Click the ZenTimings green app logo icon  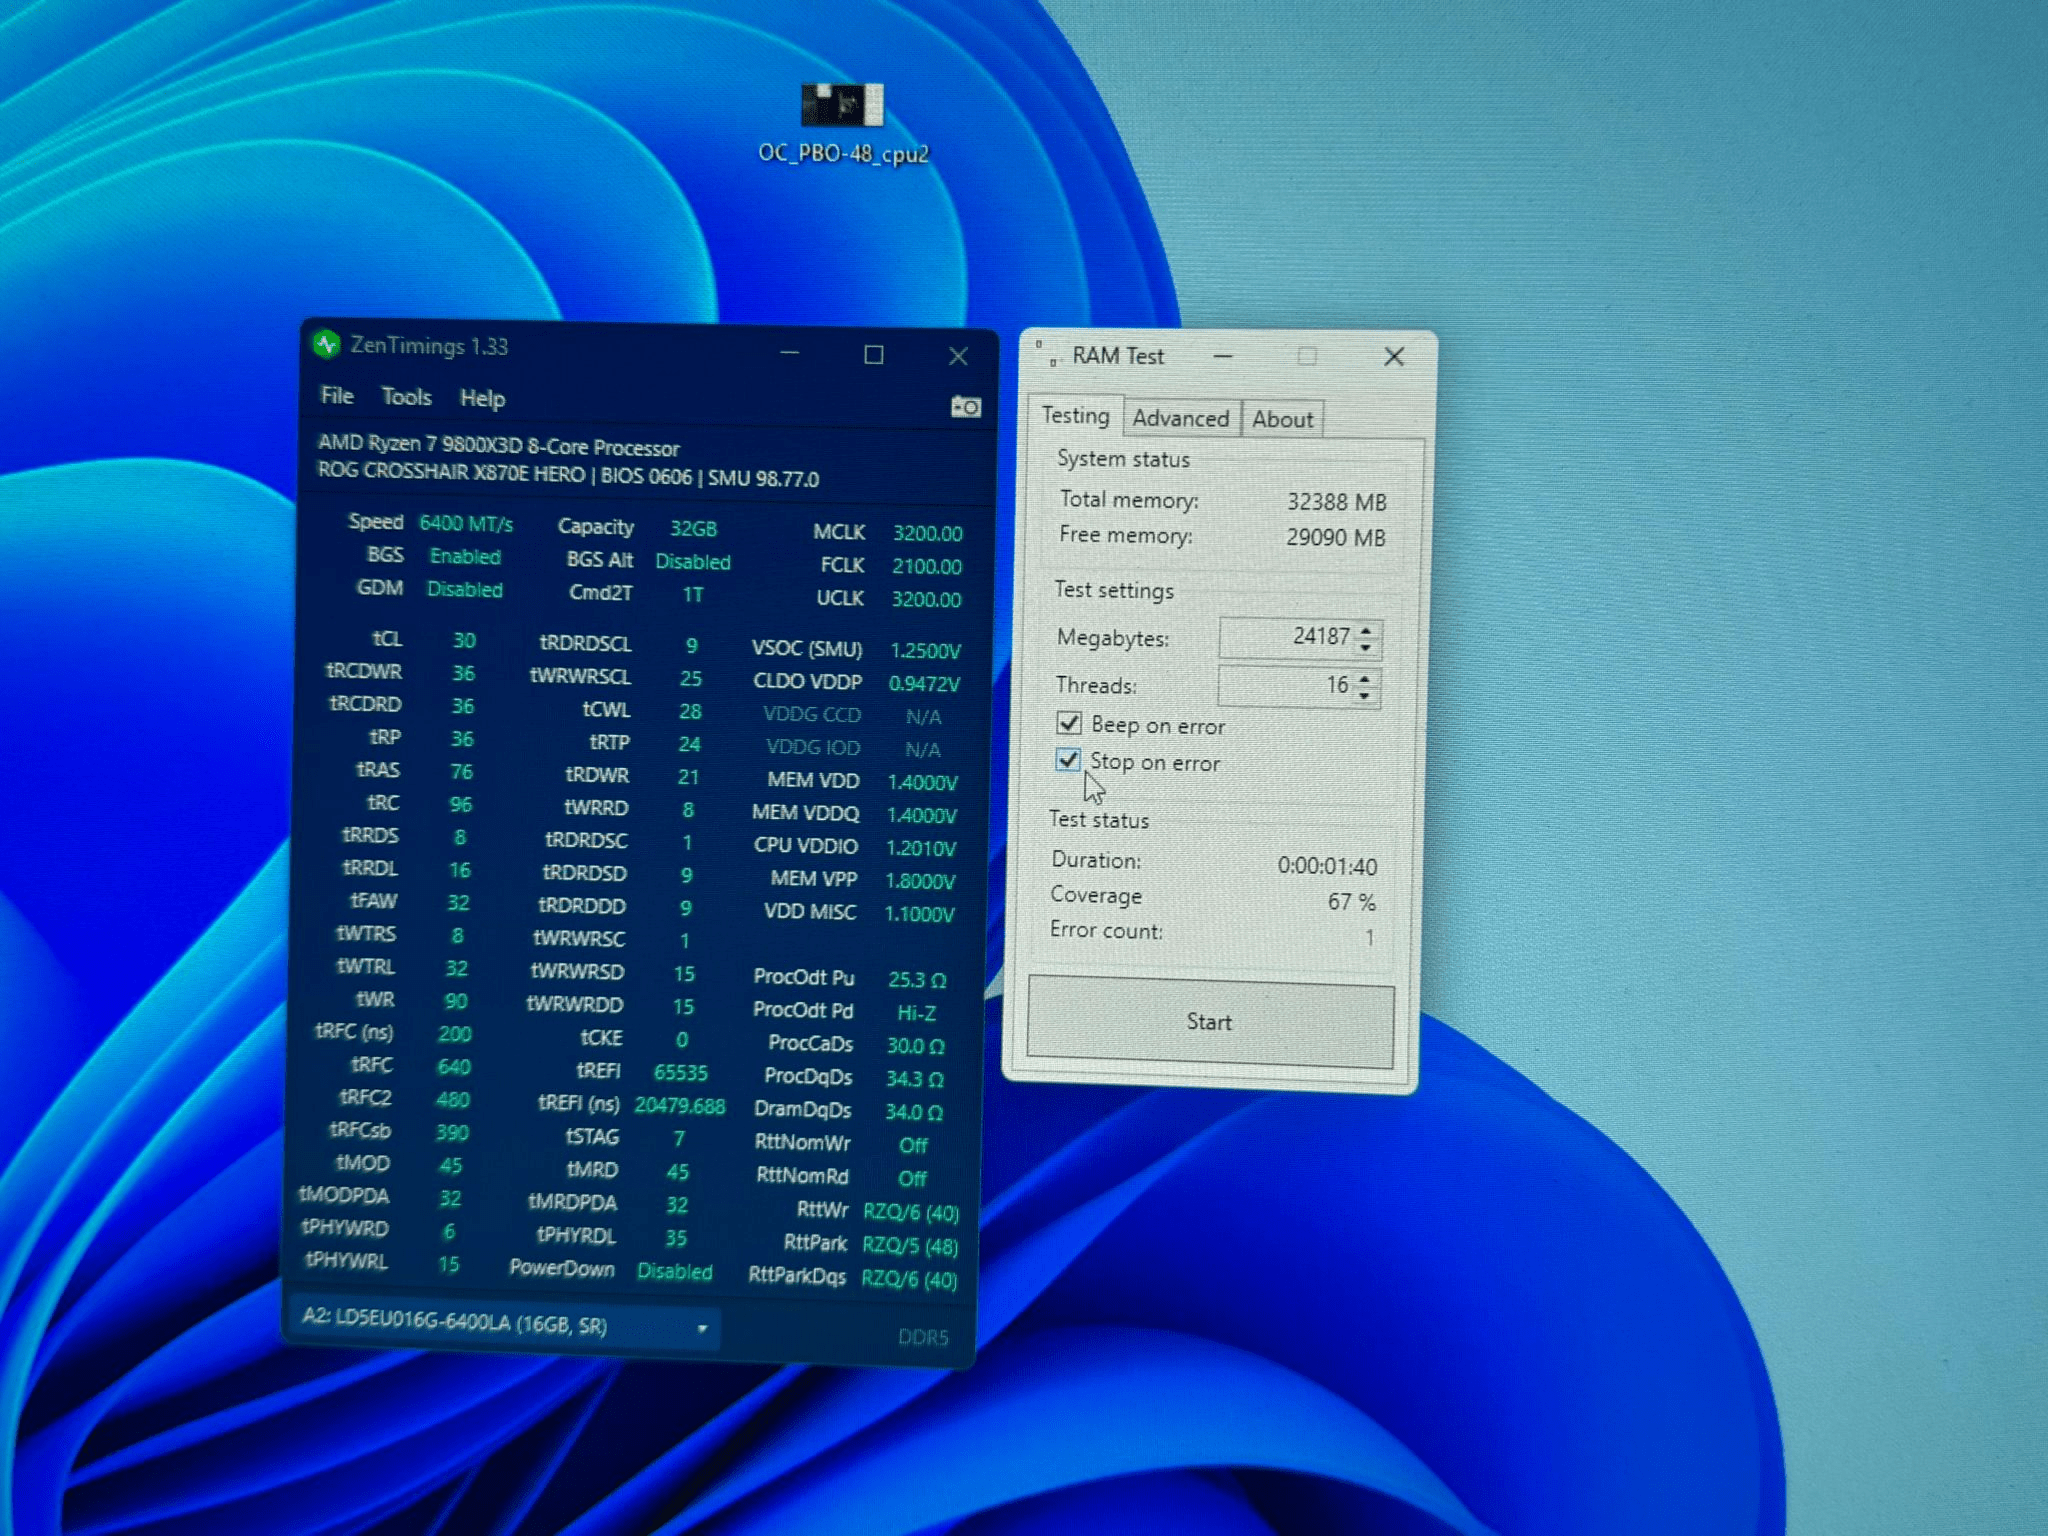point(326,345)
